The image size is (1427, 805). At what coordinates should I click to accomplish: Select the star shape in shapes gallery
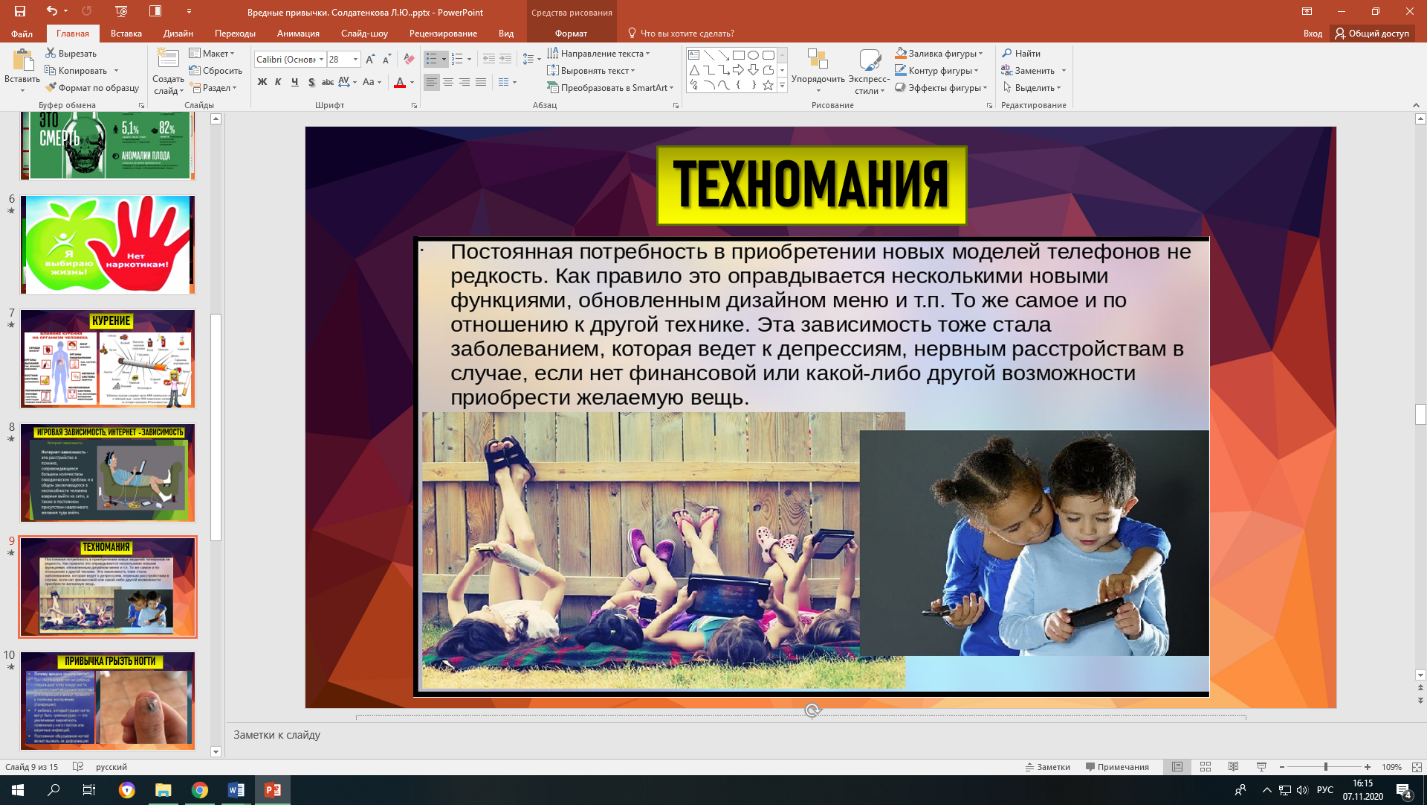click(x=768, y=85)
